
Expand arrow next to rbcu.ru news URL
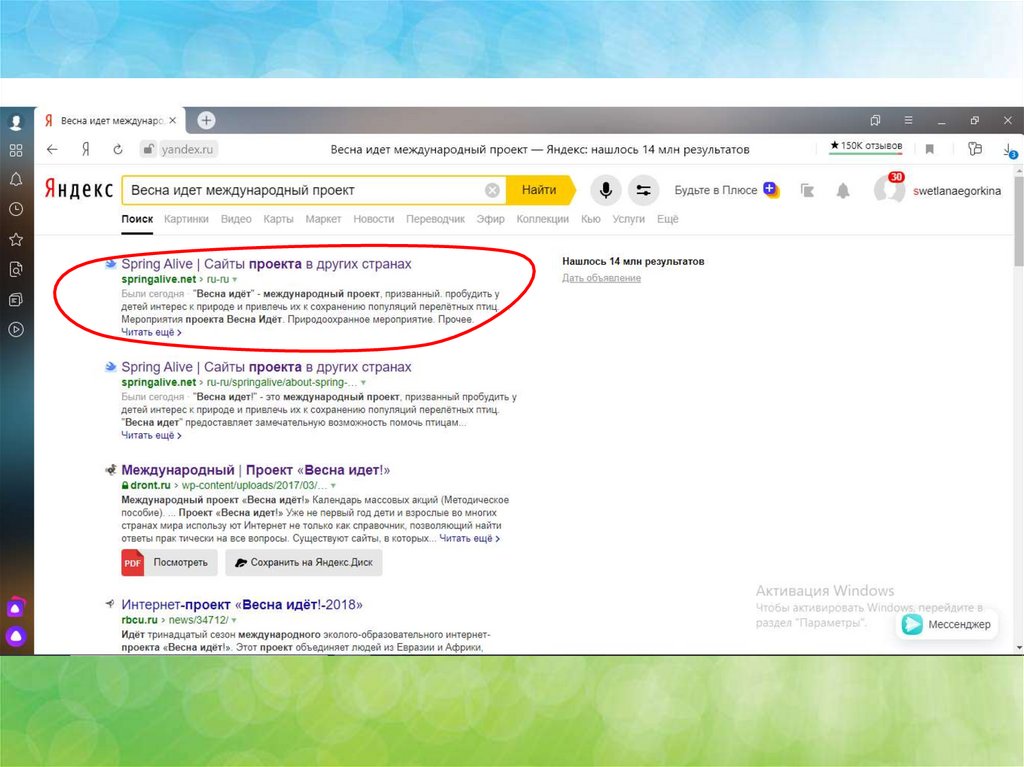234,620
